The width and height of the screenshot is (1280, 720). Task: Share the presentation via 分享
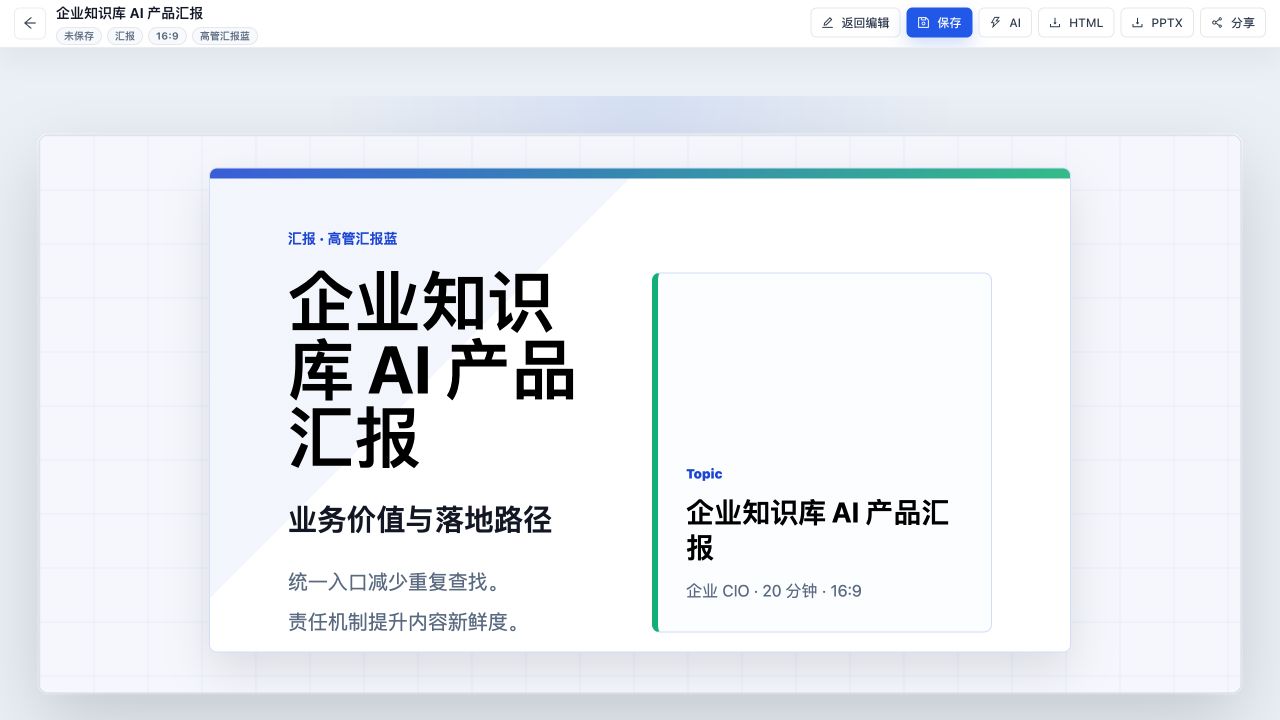[1233, 23]
